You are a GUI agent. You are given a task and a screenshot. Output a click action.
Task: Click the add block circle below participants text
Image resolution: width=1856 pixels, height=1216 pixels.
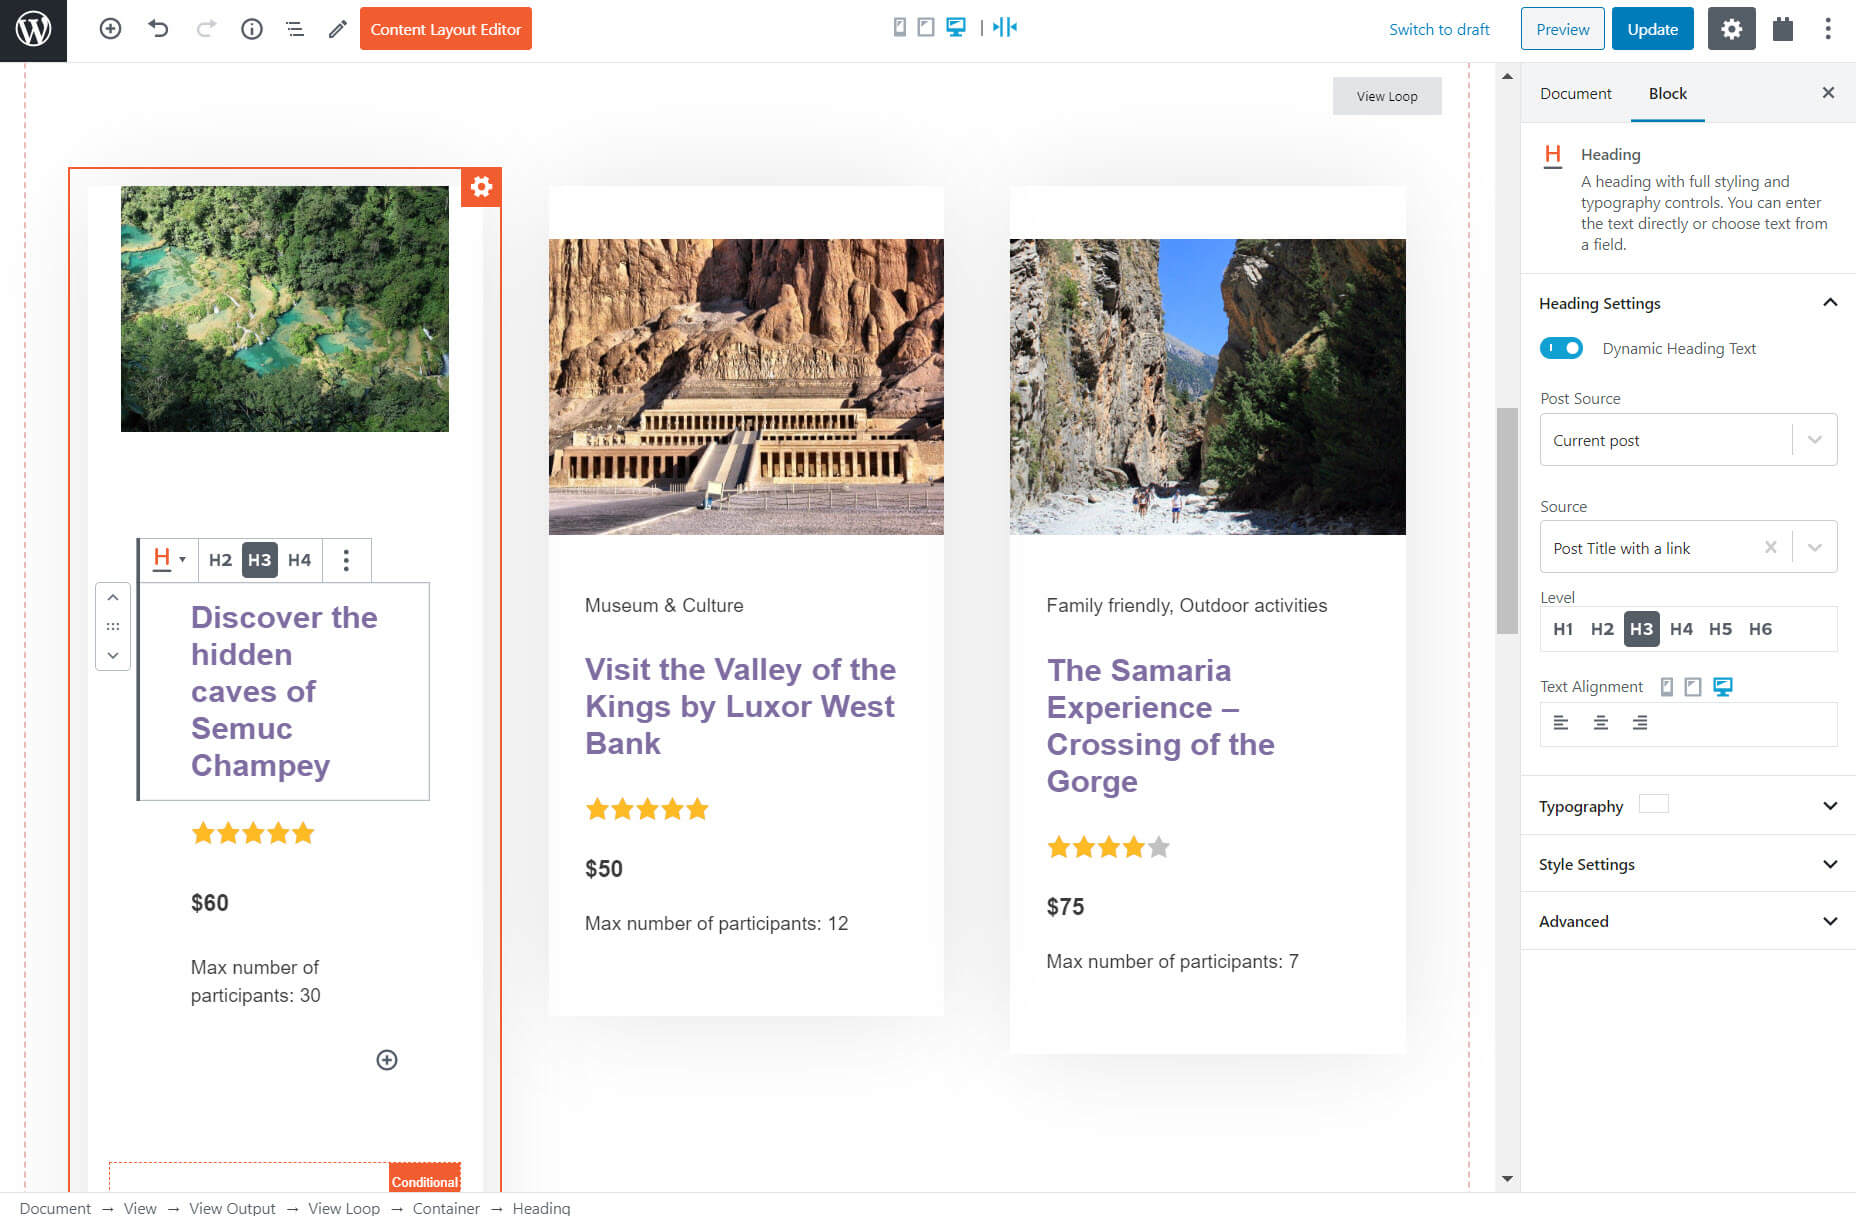[387, 1060]
